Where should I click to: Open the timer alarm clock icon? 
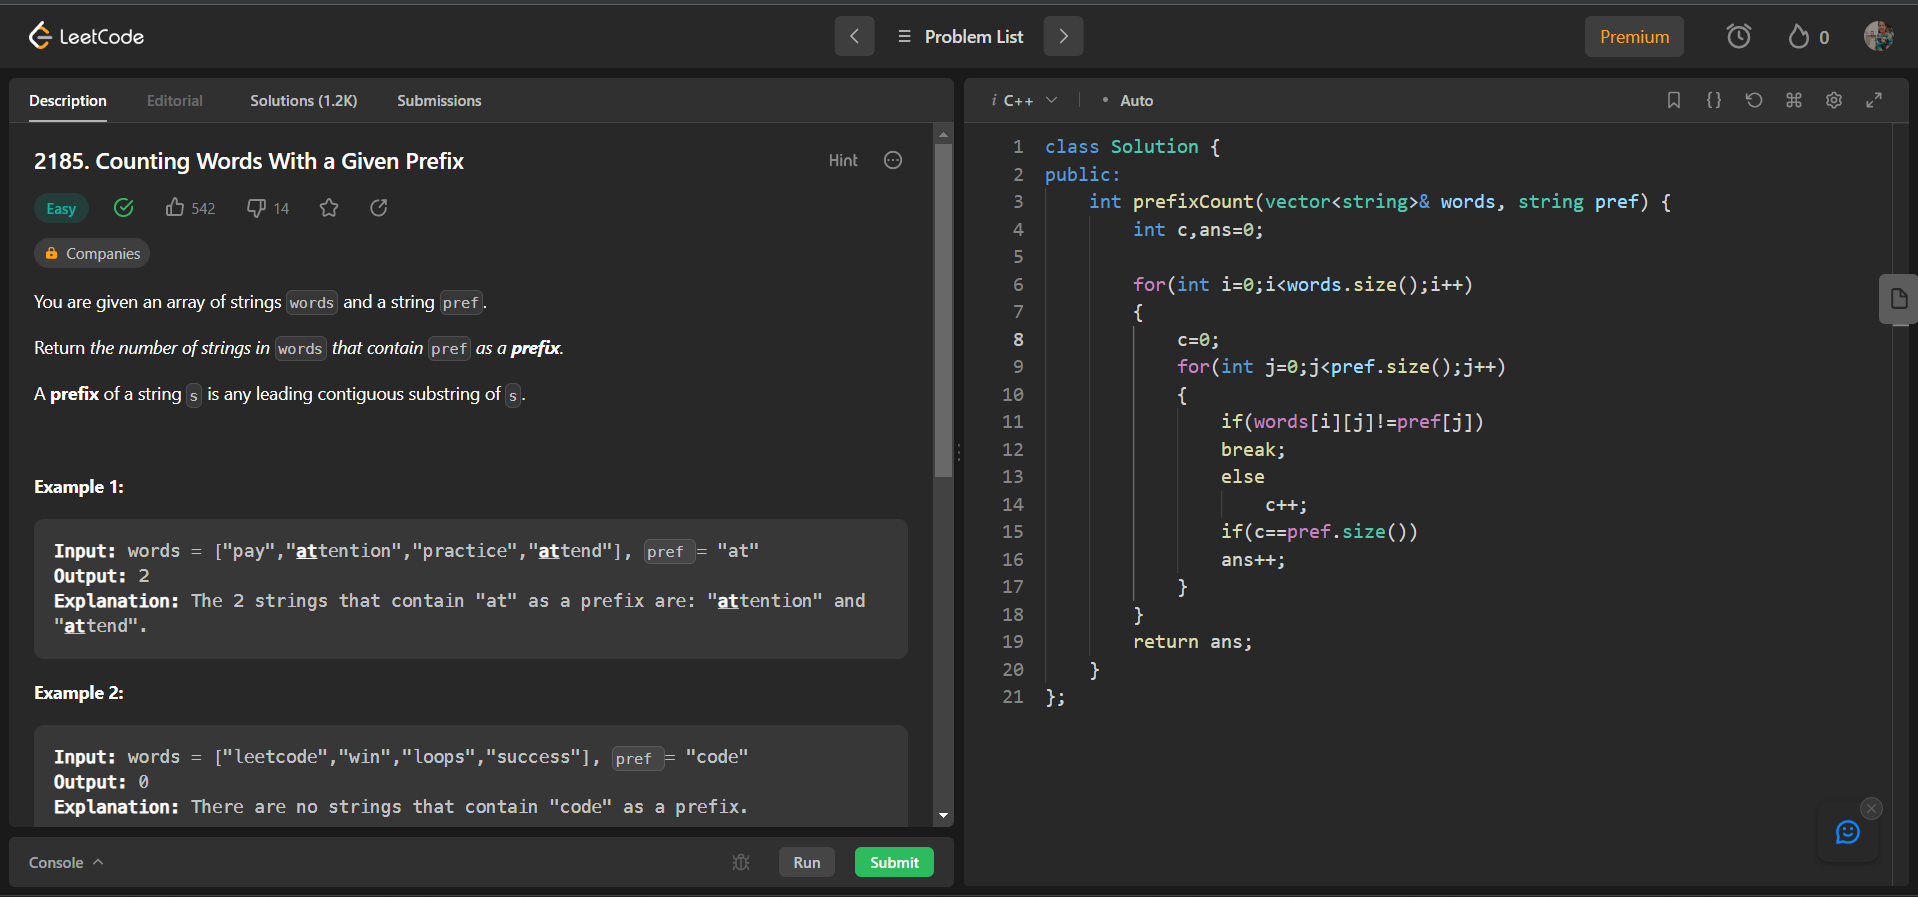pos(1739,37)
